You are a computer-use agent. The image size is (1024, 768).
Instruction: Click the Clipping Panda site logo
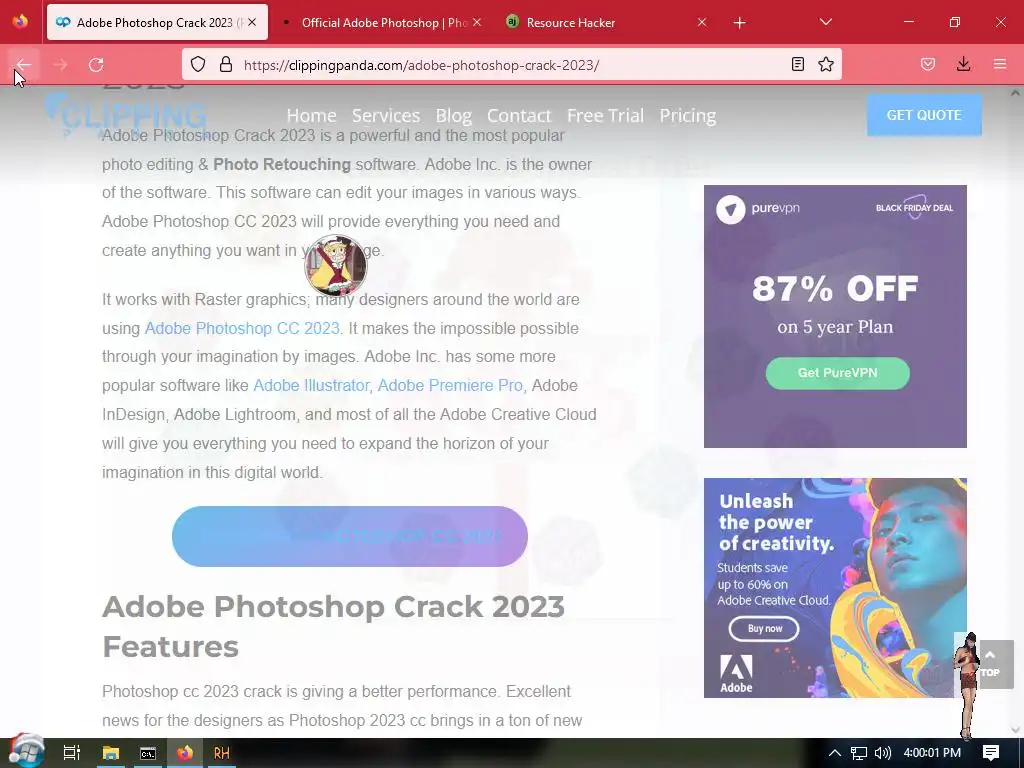point(127,116)
